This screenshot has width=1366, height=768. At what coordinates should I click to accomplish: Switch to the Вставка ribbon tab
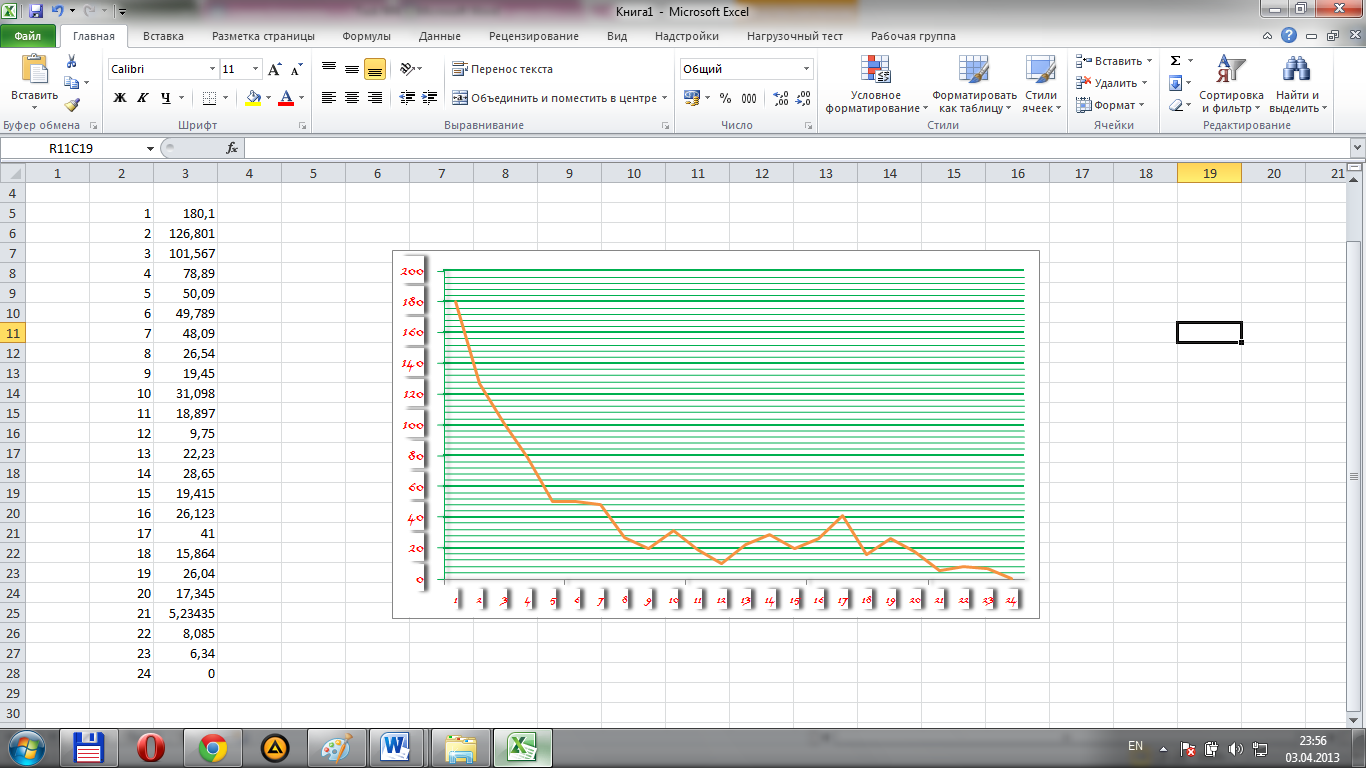(163, 36)
